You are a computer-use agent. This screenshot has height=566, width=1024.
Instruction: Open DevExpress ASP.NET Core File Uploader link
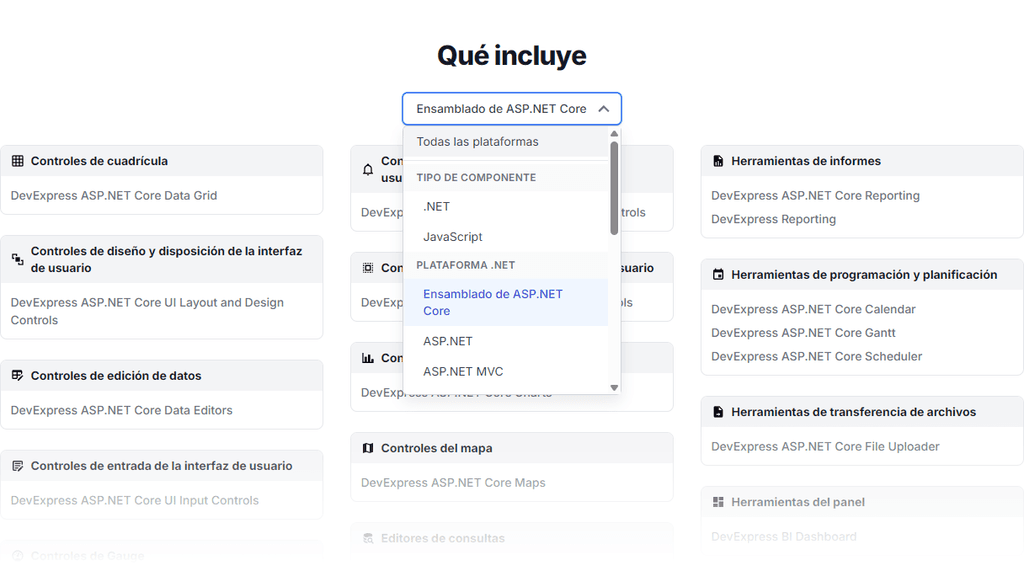[825, 446]
